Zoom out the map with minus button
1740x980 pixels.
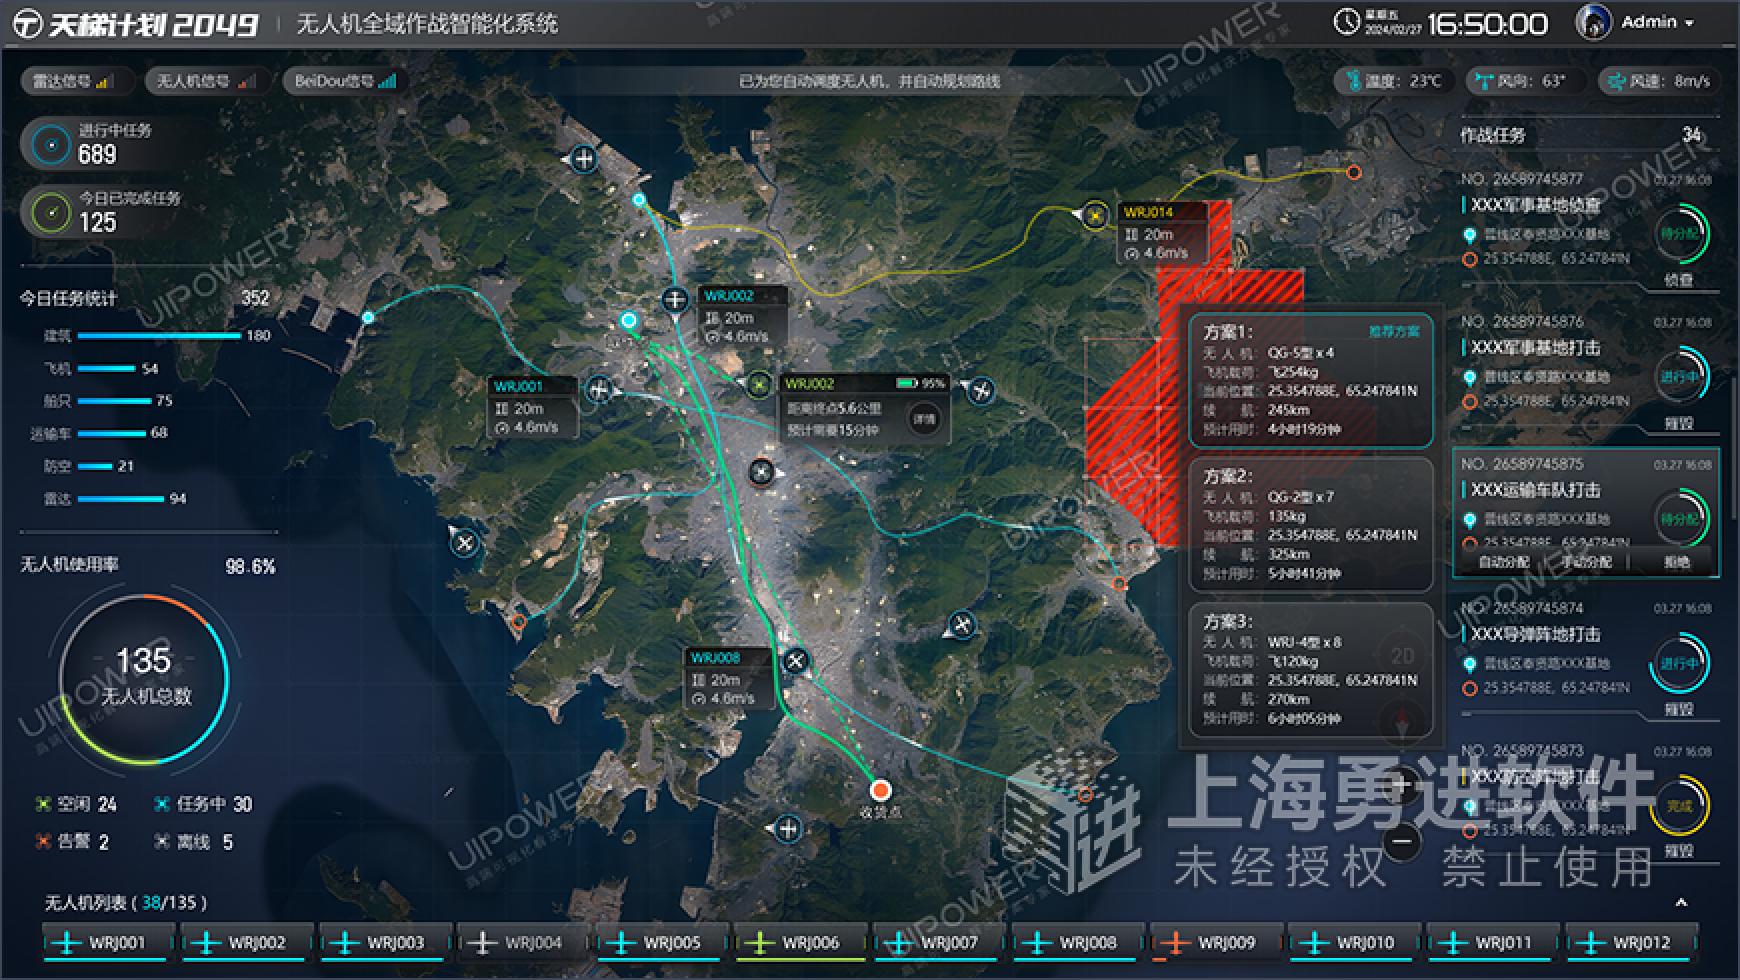coord(1402,841)
